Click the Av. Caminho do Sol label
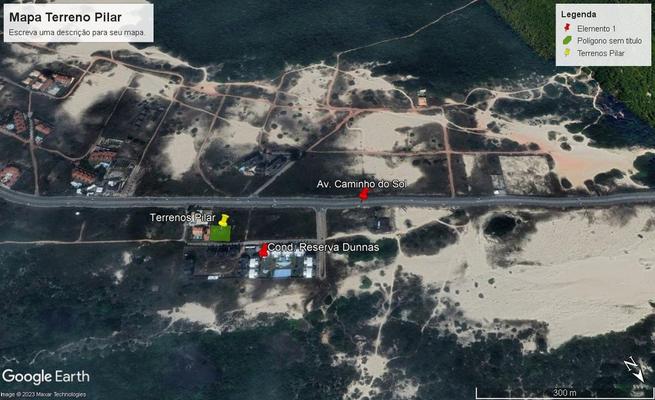Image resolution: width=655 pixels, height=400 pixels. pyautogui.click(x=361, y=184)
